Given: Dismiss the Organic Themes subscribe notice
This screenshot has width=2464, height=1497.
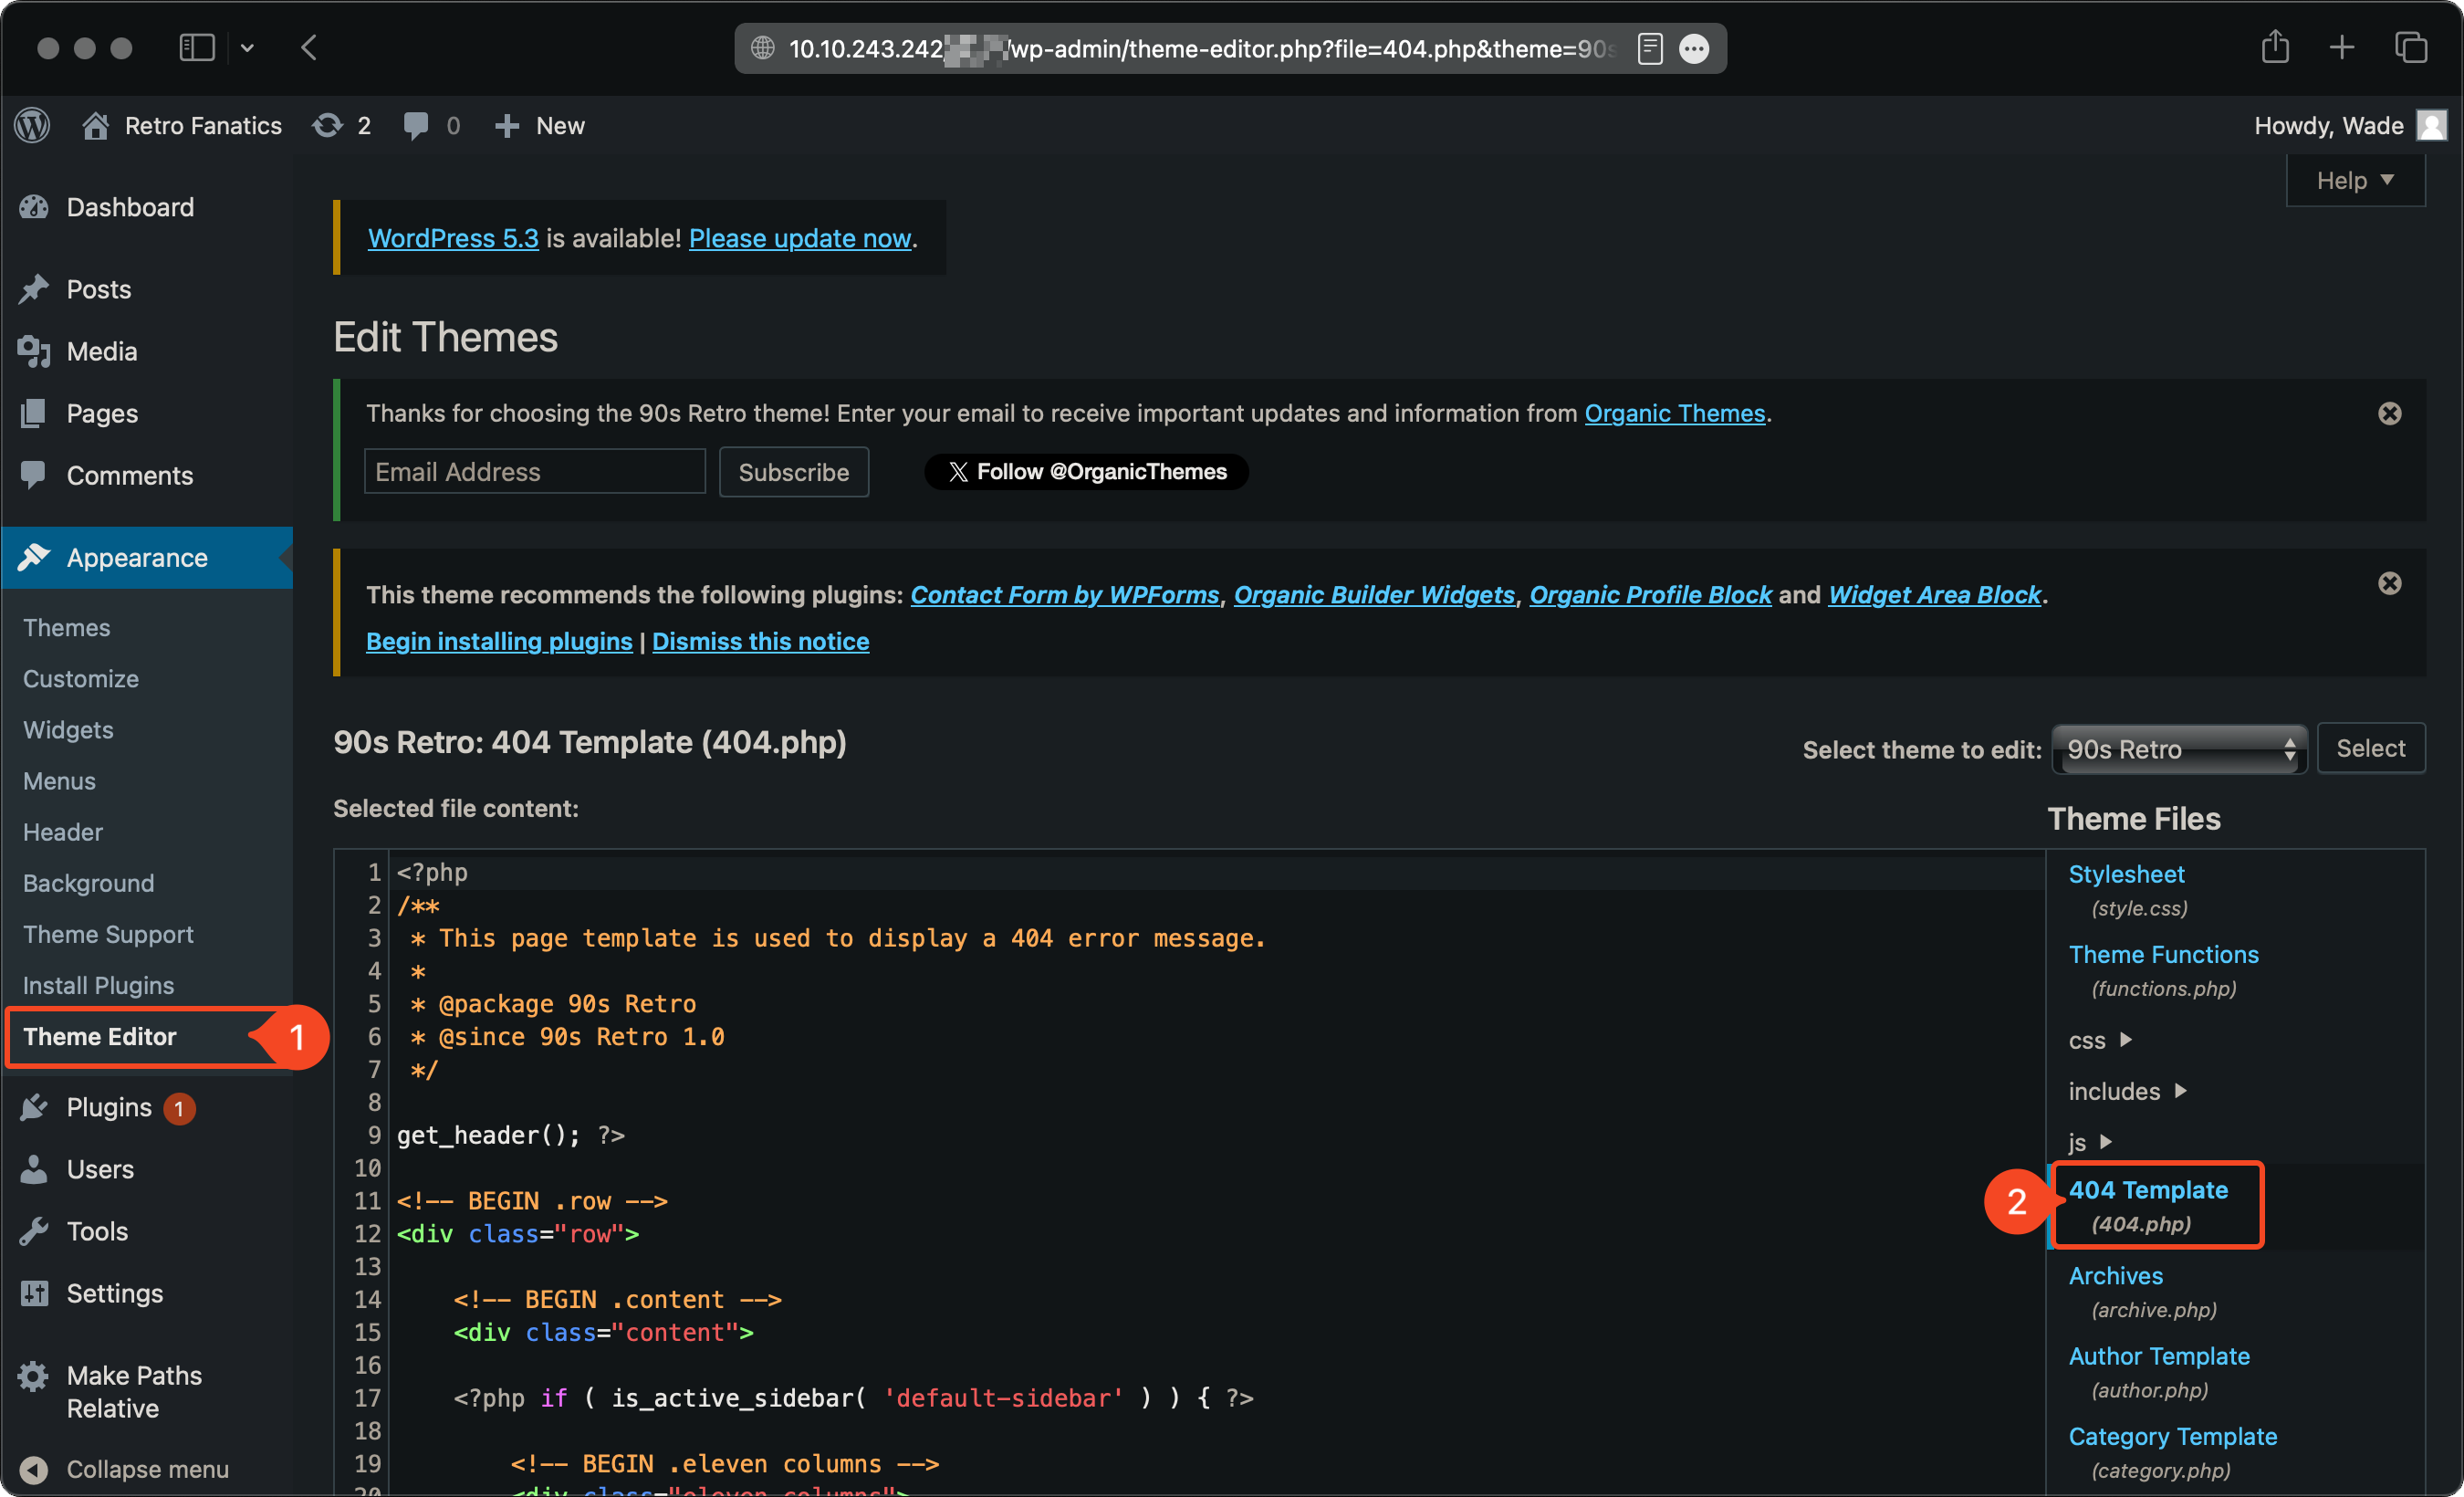Looking at the screenshot, I should (2389, 413).
